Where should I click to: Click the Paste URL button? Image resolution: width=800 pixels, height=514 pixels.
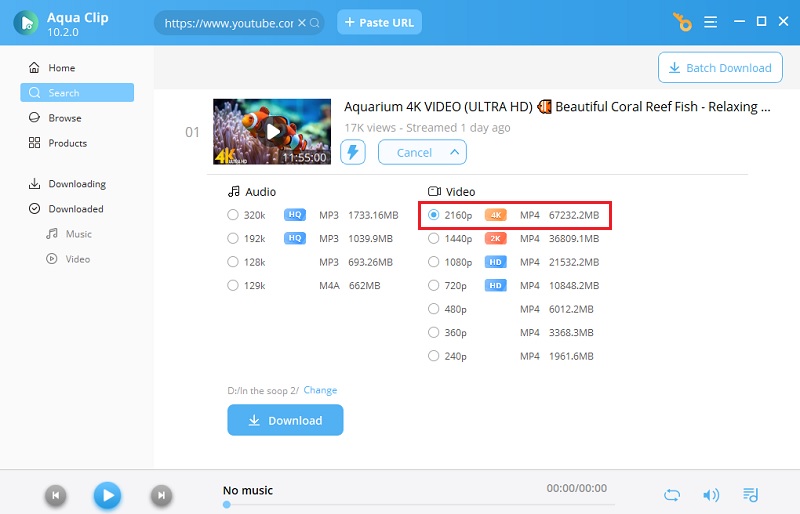pos(379,22)
